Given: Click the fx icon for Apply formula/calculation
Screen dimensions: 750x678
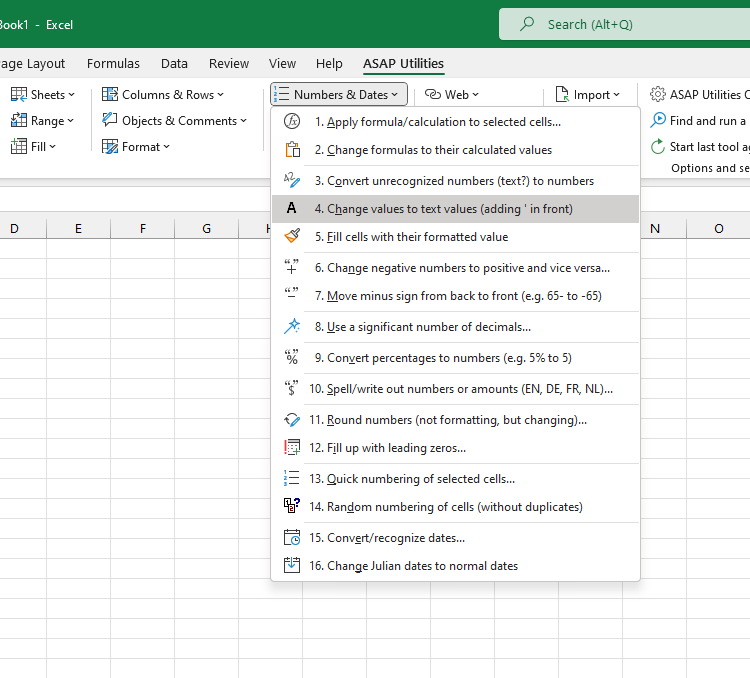Looking at the screenshot, I should point(292,122).
